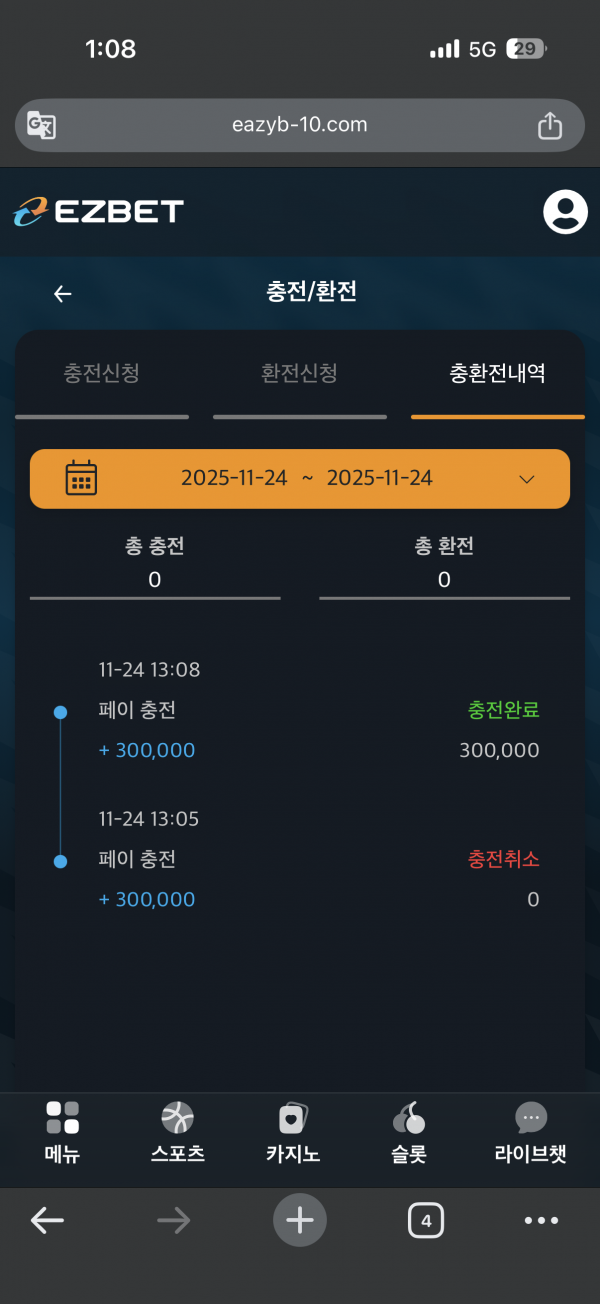Open the user profile icon

coord(565,211)
